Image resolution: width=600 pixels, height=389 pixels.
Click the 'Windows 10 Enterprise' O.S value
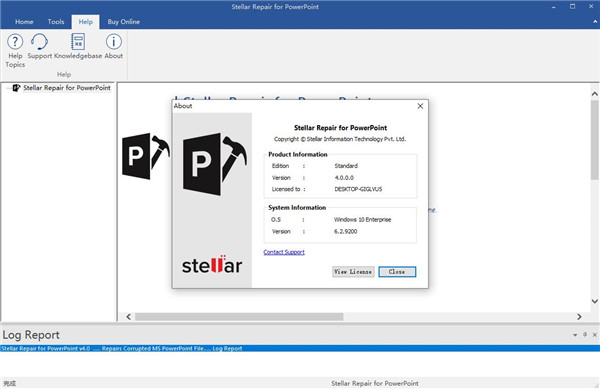point(362,220)
